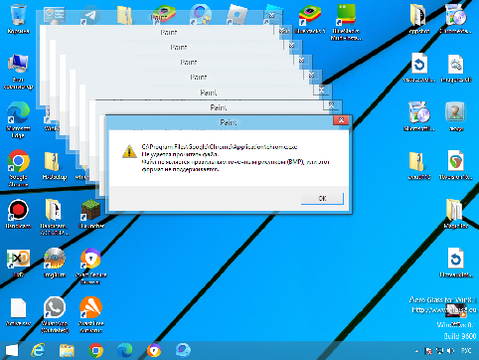The width and height of the screenshot is (479, 360).
Task: Select the This PC computer desktop icon
Action: click(x=18, y=72)
